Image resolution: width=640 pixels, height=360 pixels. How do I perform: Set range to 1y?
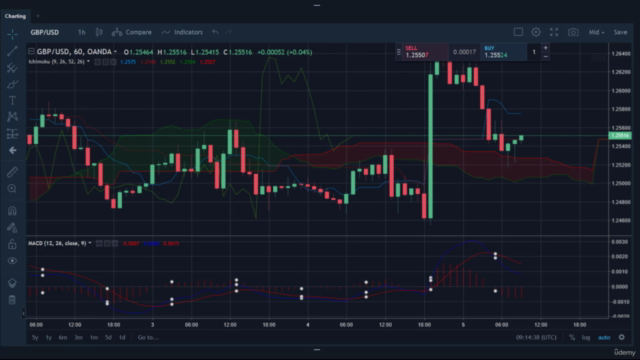[49, 338]
